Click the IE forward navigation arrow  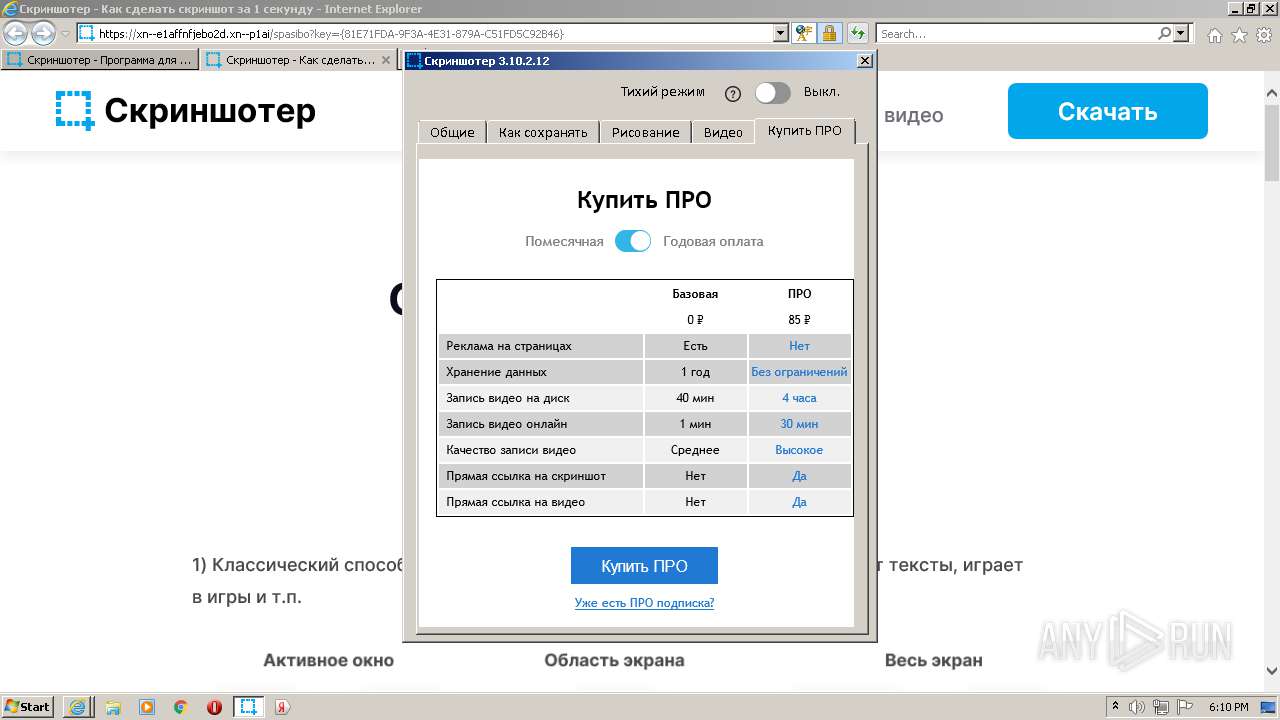point(42,33)
